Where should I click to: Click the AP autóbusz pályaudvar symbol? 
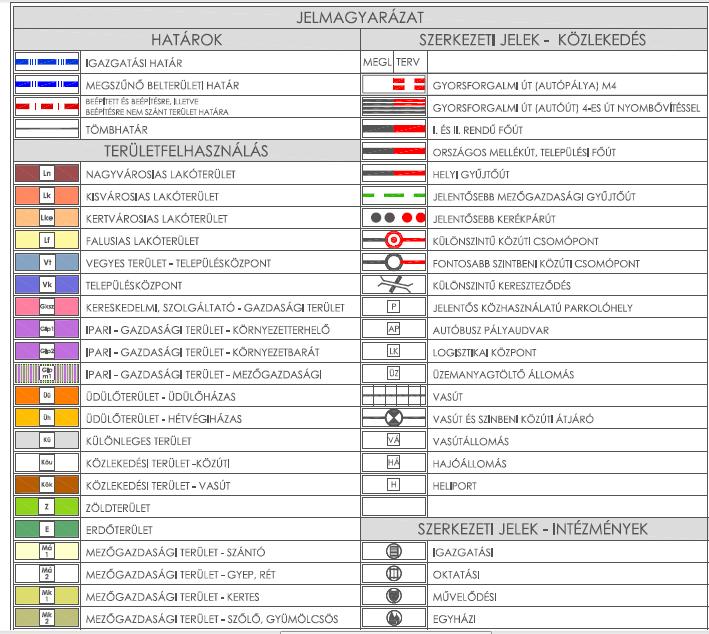tap(394, 329)
